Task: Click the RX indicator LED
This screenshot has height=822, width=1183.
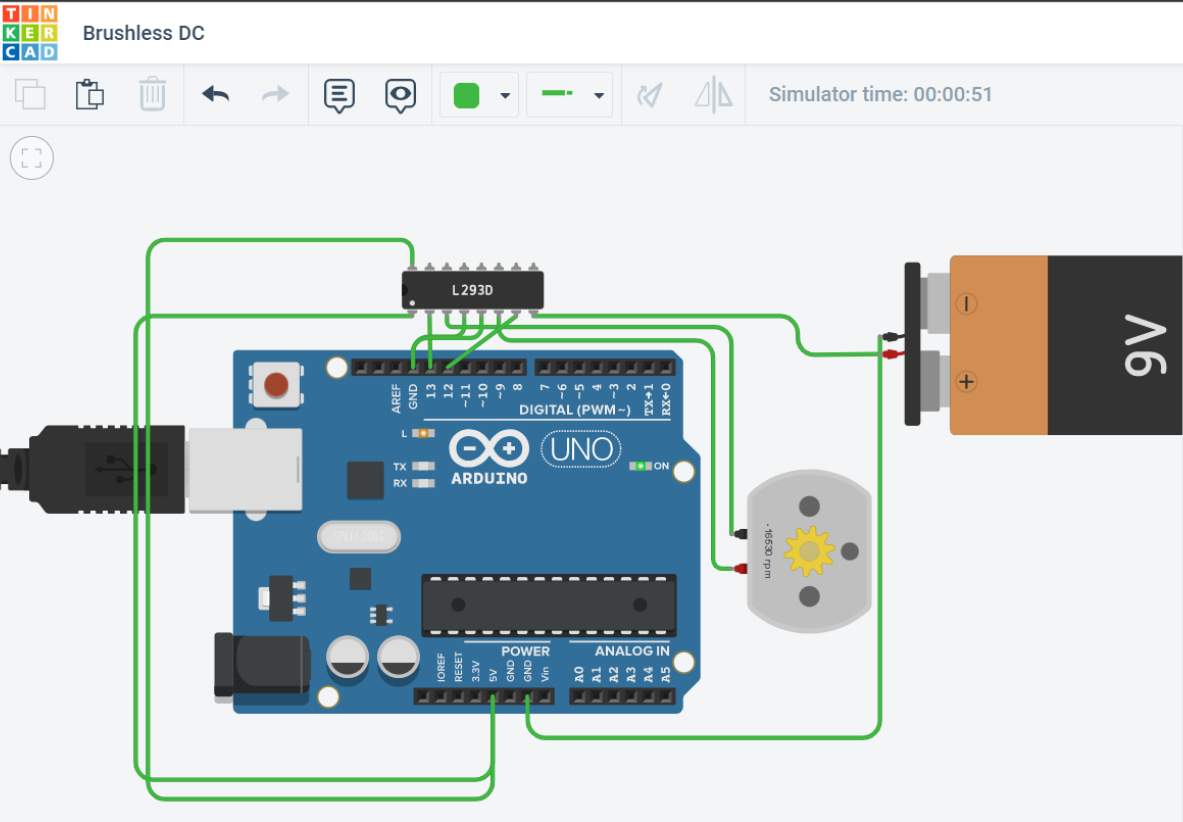Action: coord(423,483)
